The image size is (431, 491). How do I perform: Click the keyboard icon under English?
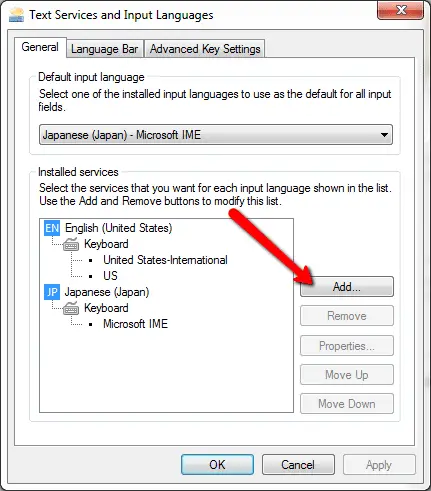pos(71,244)
